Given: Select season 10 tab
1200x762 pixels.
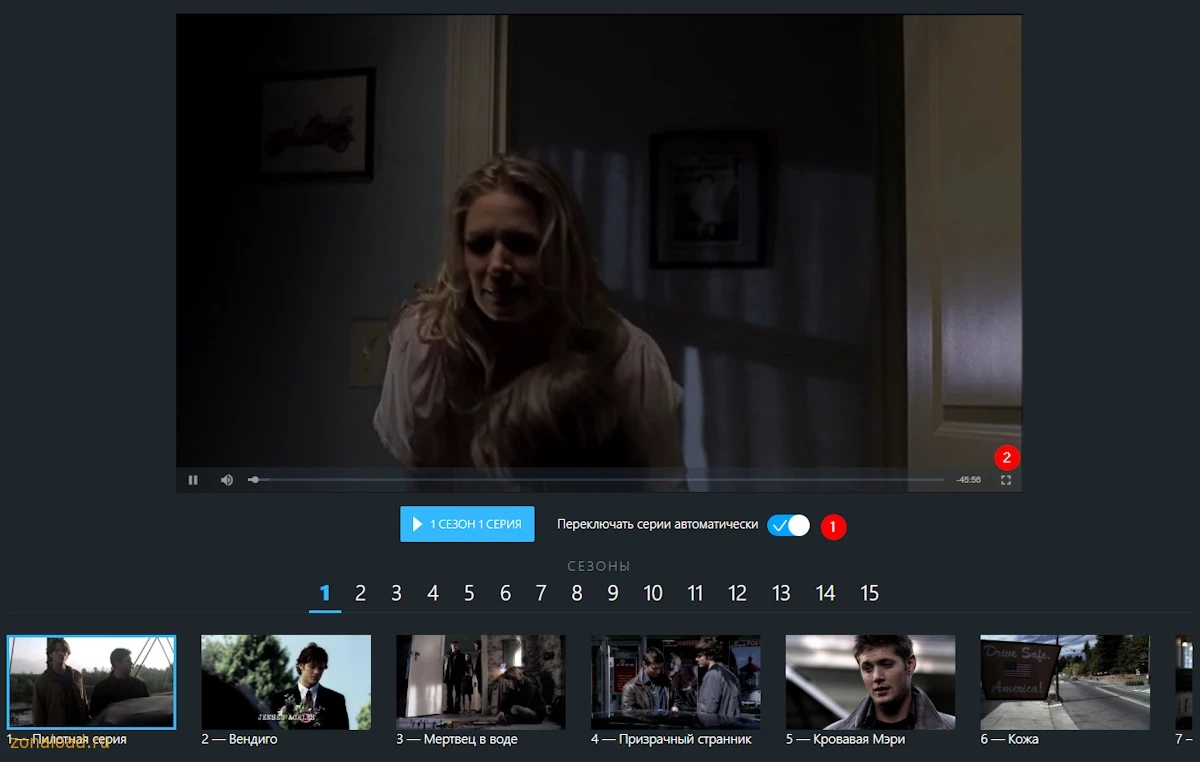Looking at the screenshot, I should (x=653, y=594).
